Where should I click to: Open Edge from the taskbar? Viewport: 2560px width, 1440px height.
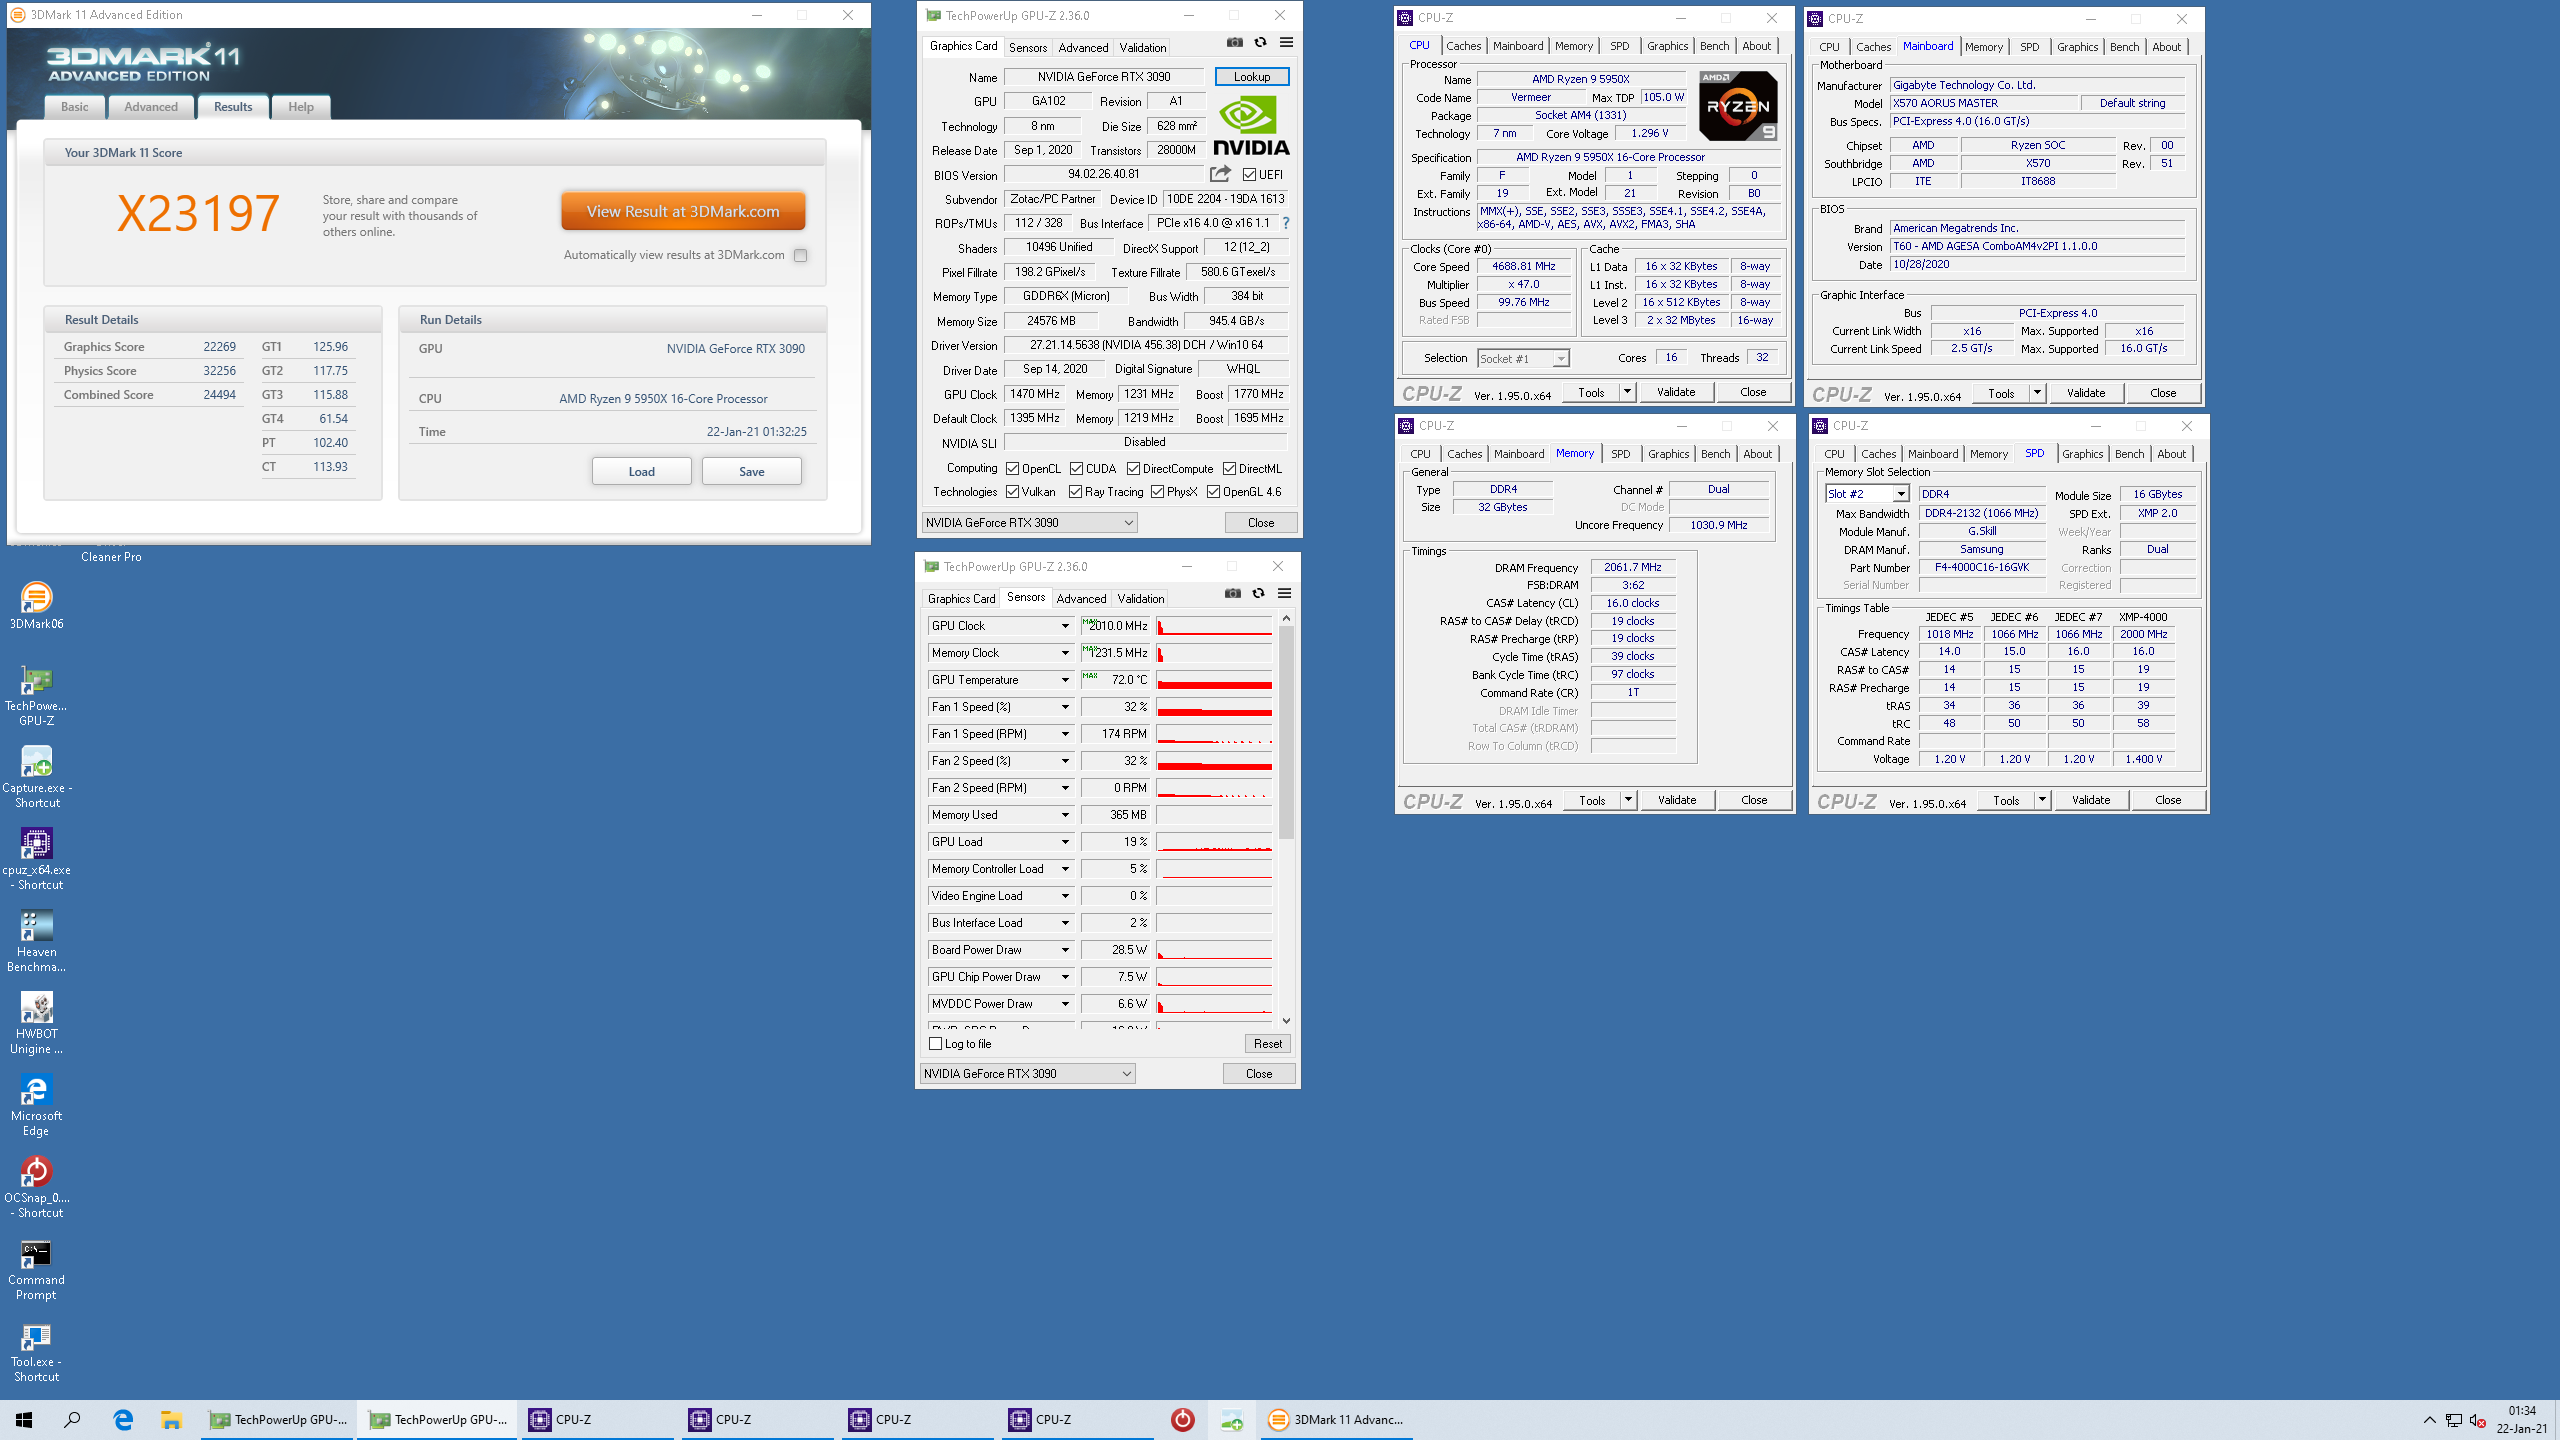[x=123, y=1419]
